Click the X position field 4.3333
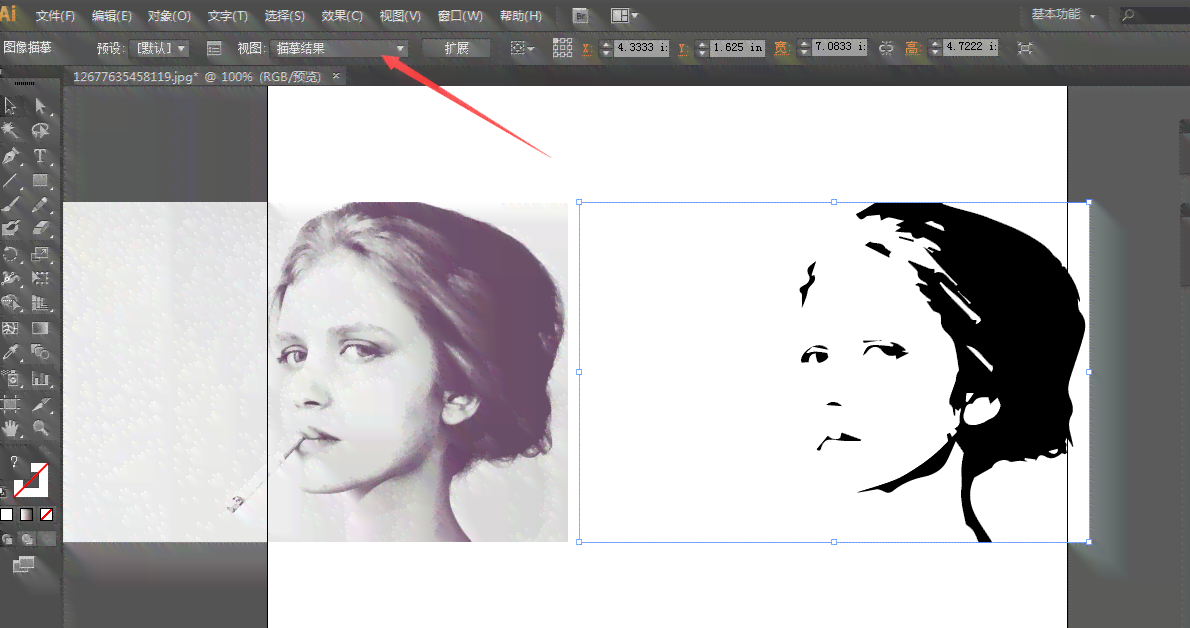 642,47
